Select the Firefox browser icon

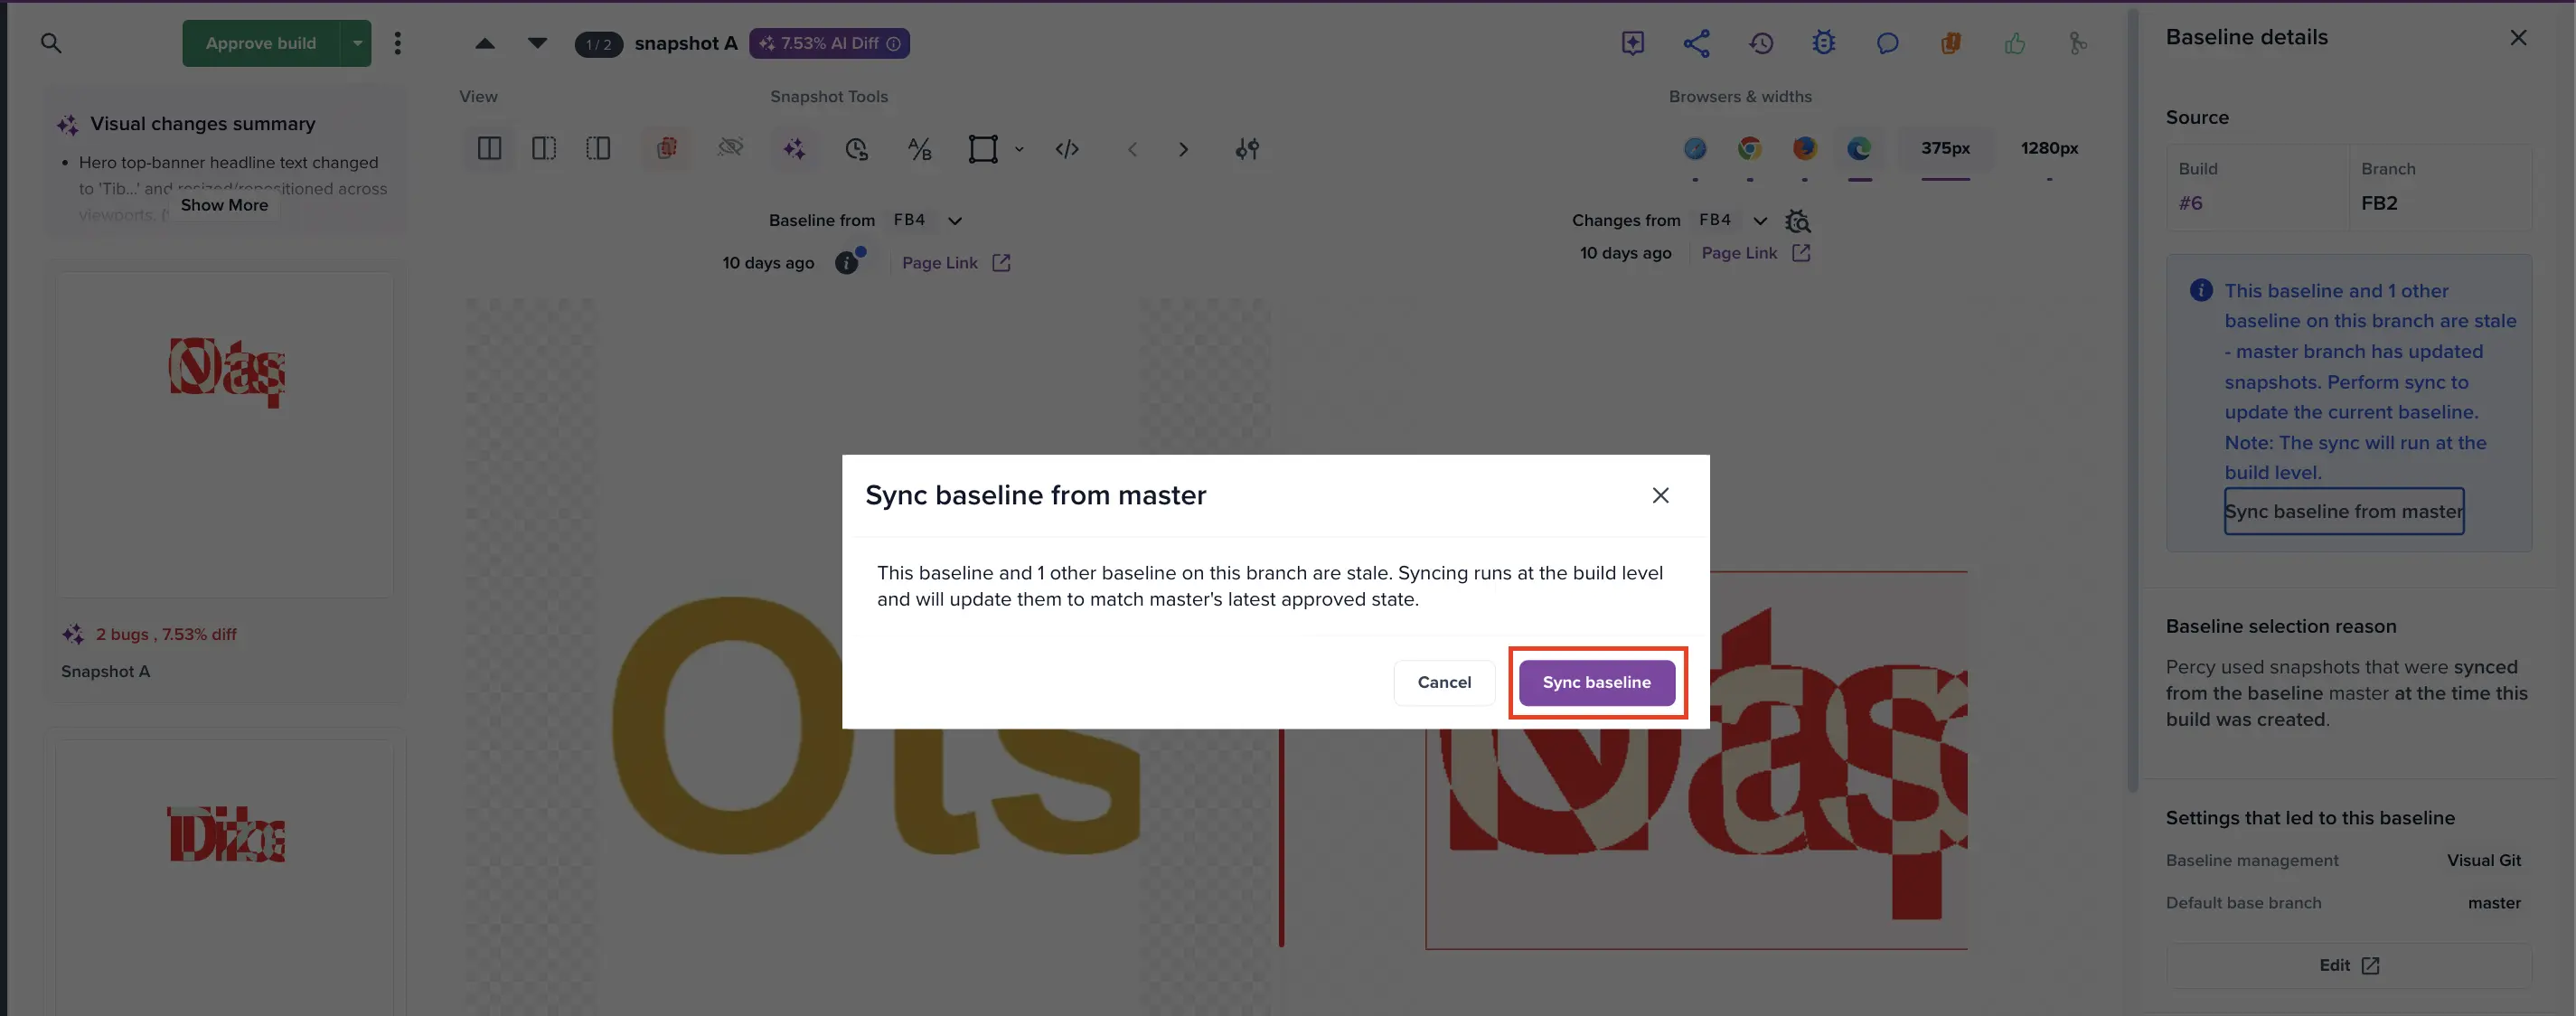[1805, 148]
